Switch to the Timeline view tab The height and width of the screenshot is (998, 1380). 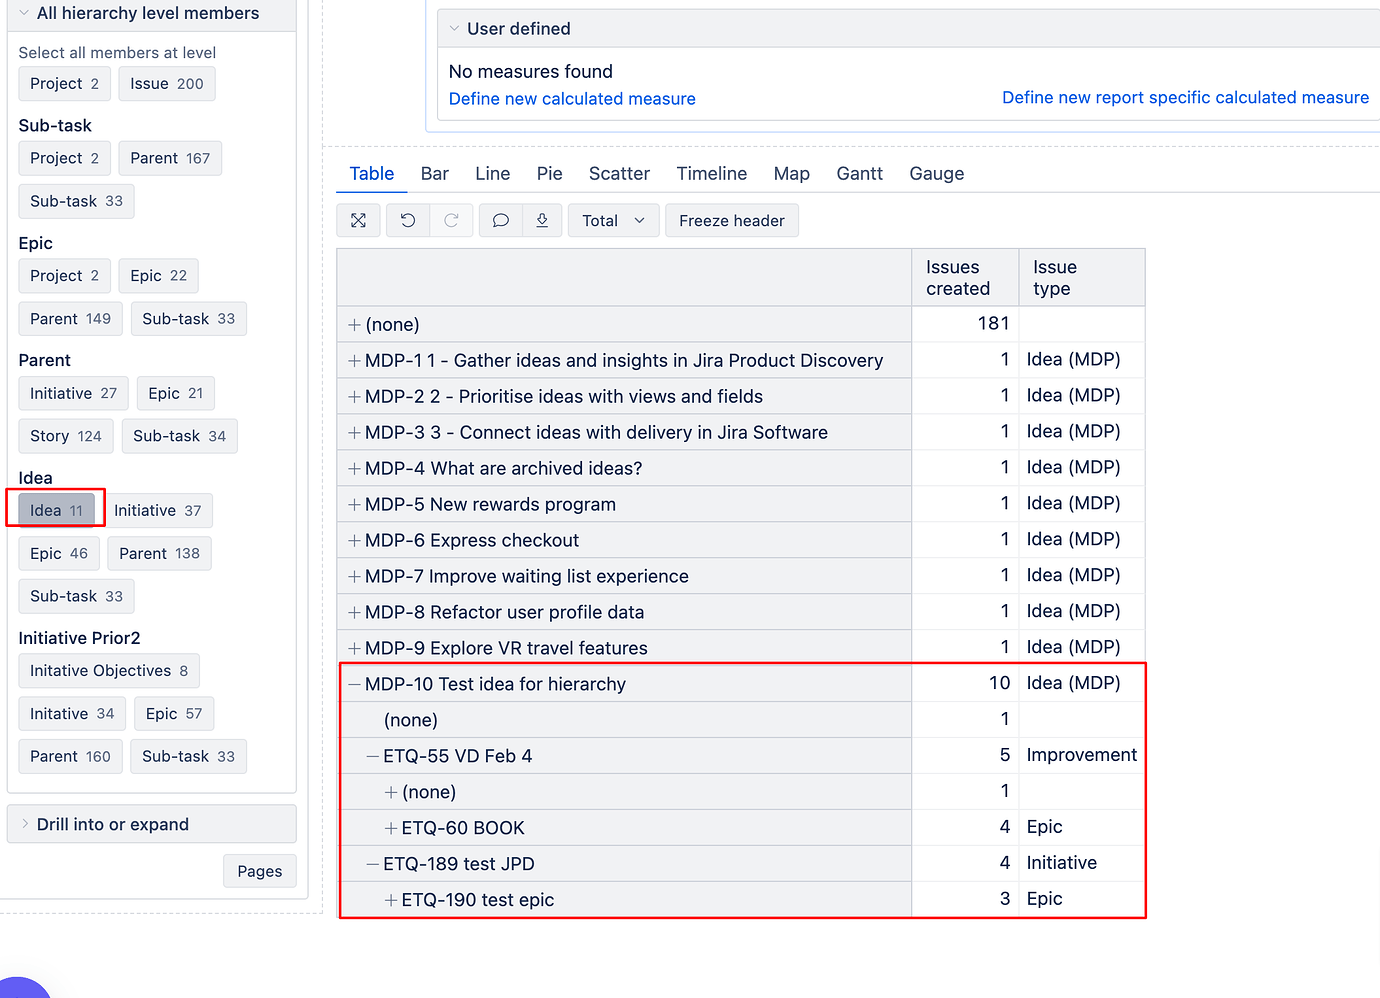[x=711, y=173]
